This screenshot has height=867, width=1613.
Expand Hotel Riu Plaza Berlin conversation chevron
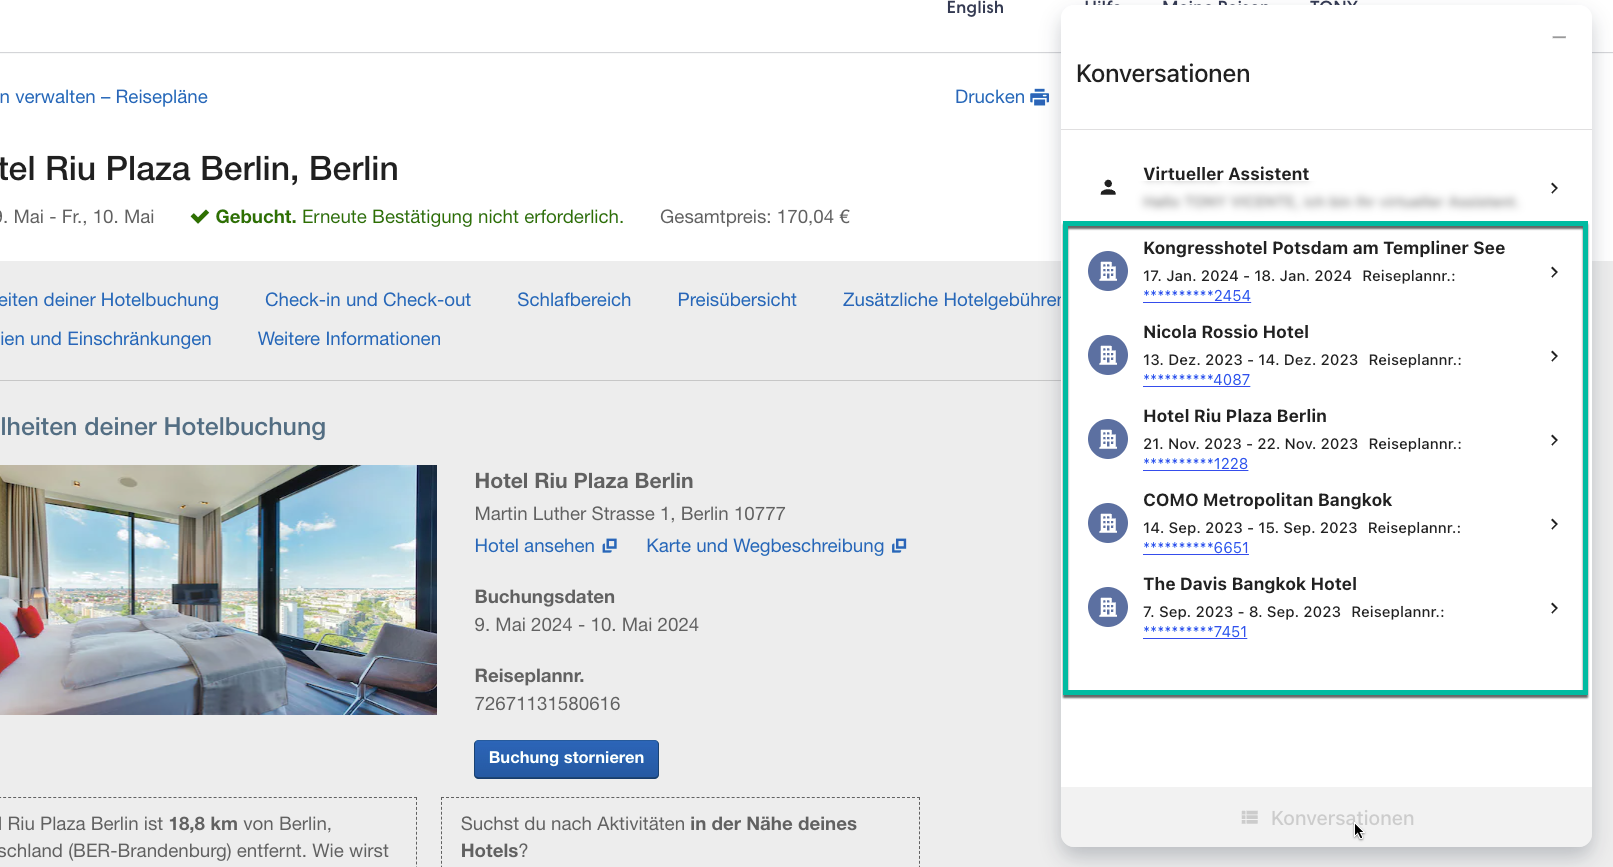coord(1554,440)
